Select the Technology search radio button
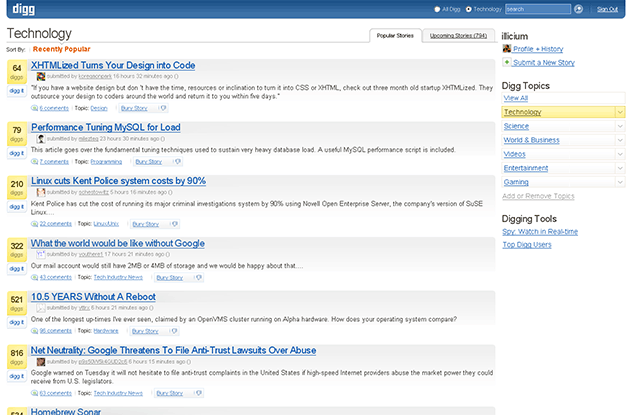Image resolution: width=632 pixels, height=415 pixels. coord(468,9)
